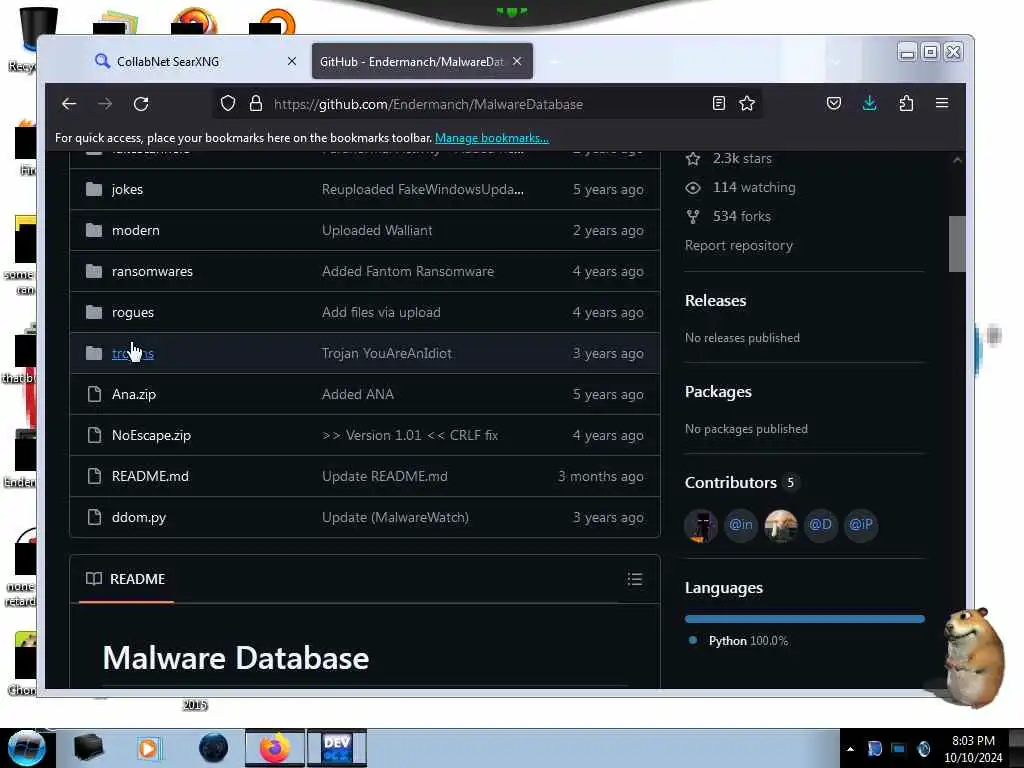
Task: Save page to Pocket icon
Action: pyautogui.click(x=833, y=103)
